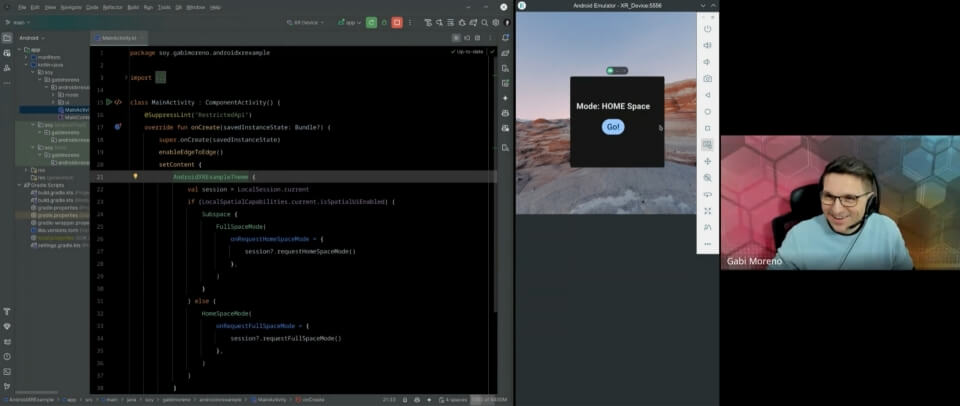Click requestFullSpaceMode() call on line 34
960x406 pixels.
point(300,338)
